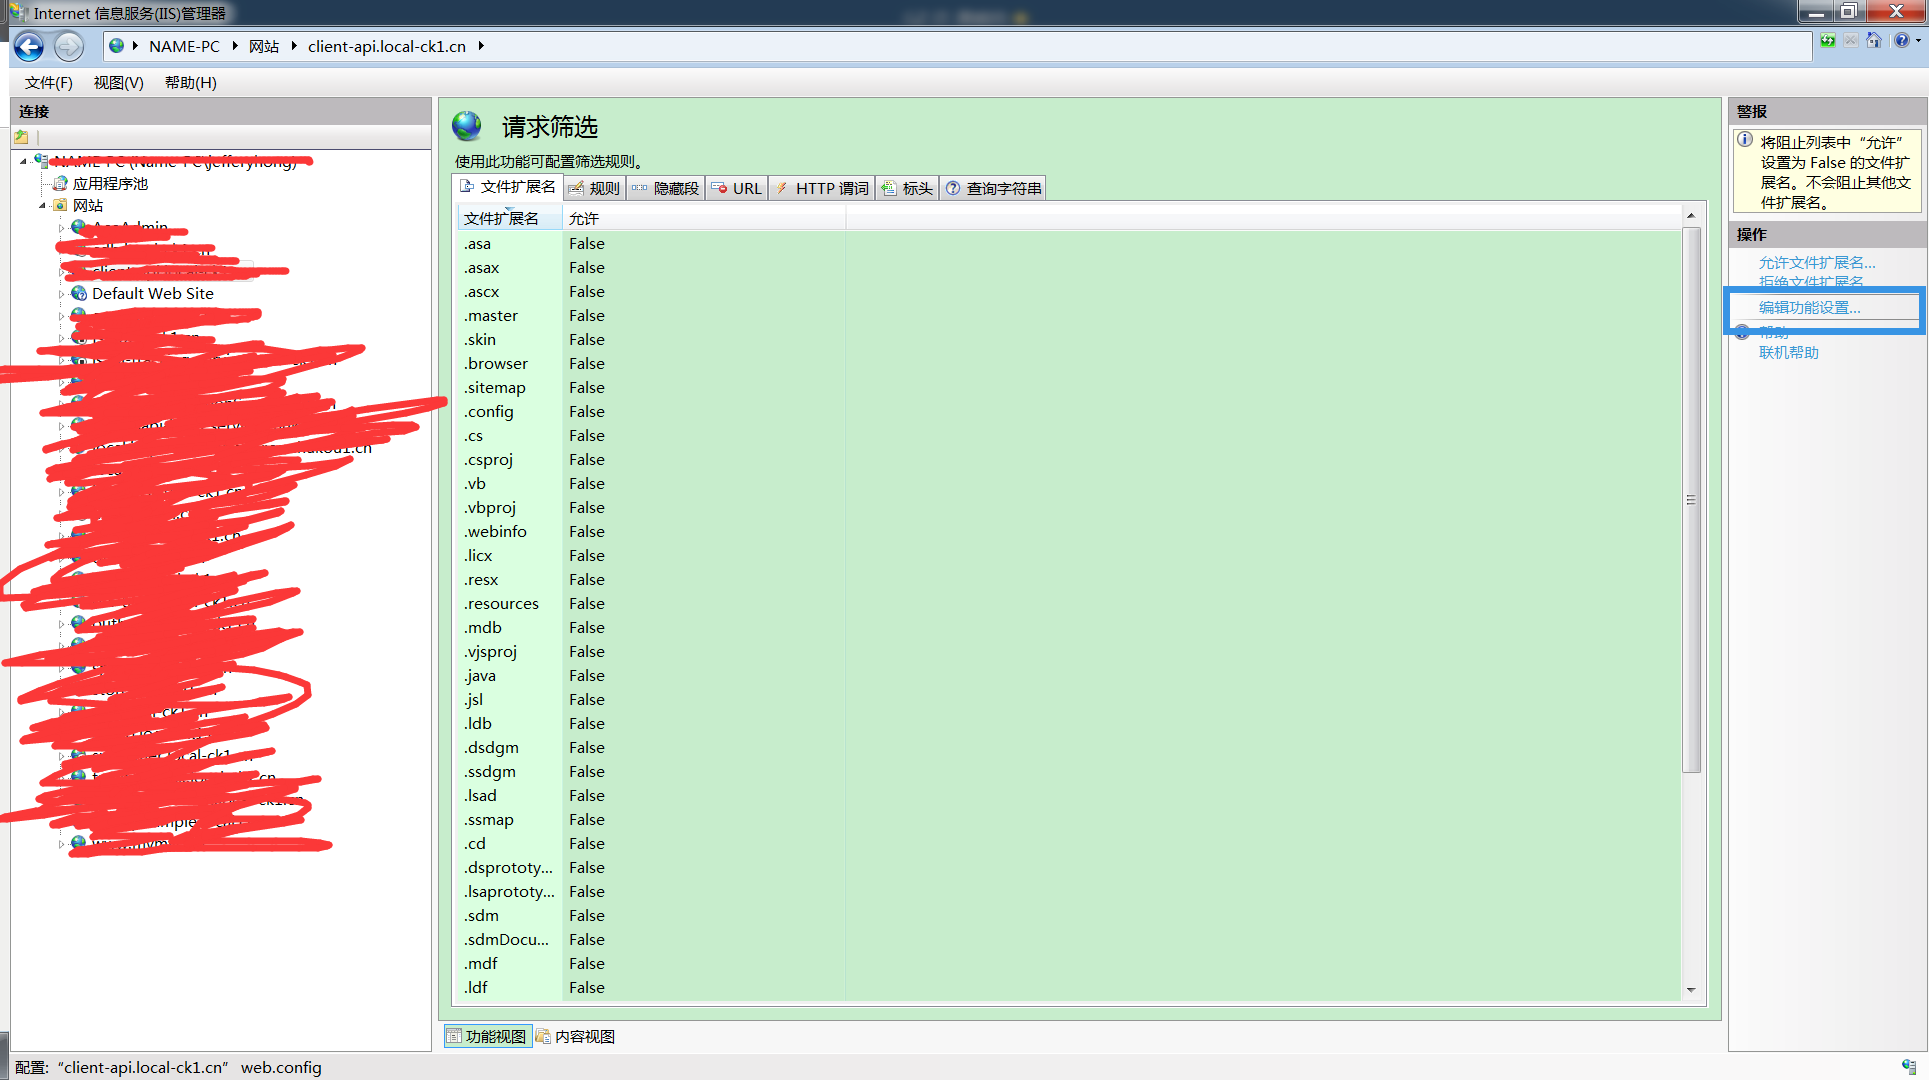Click the 允许文件扩展名... action link

point(1816,262)
